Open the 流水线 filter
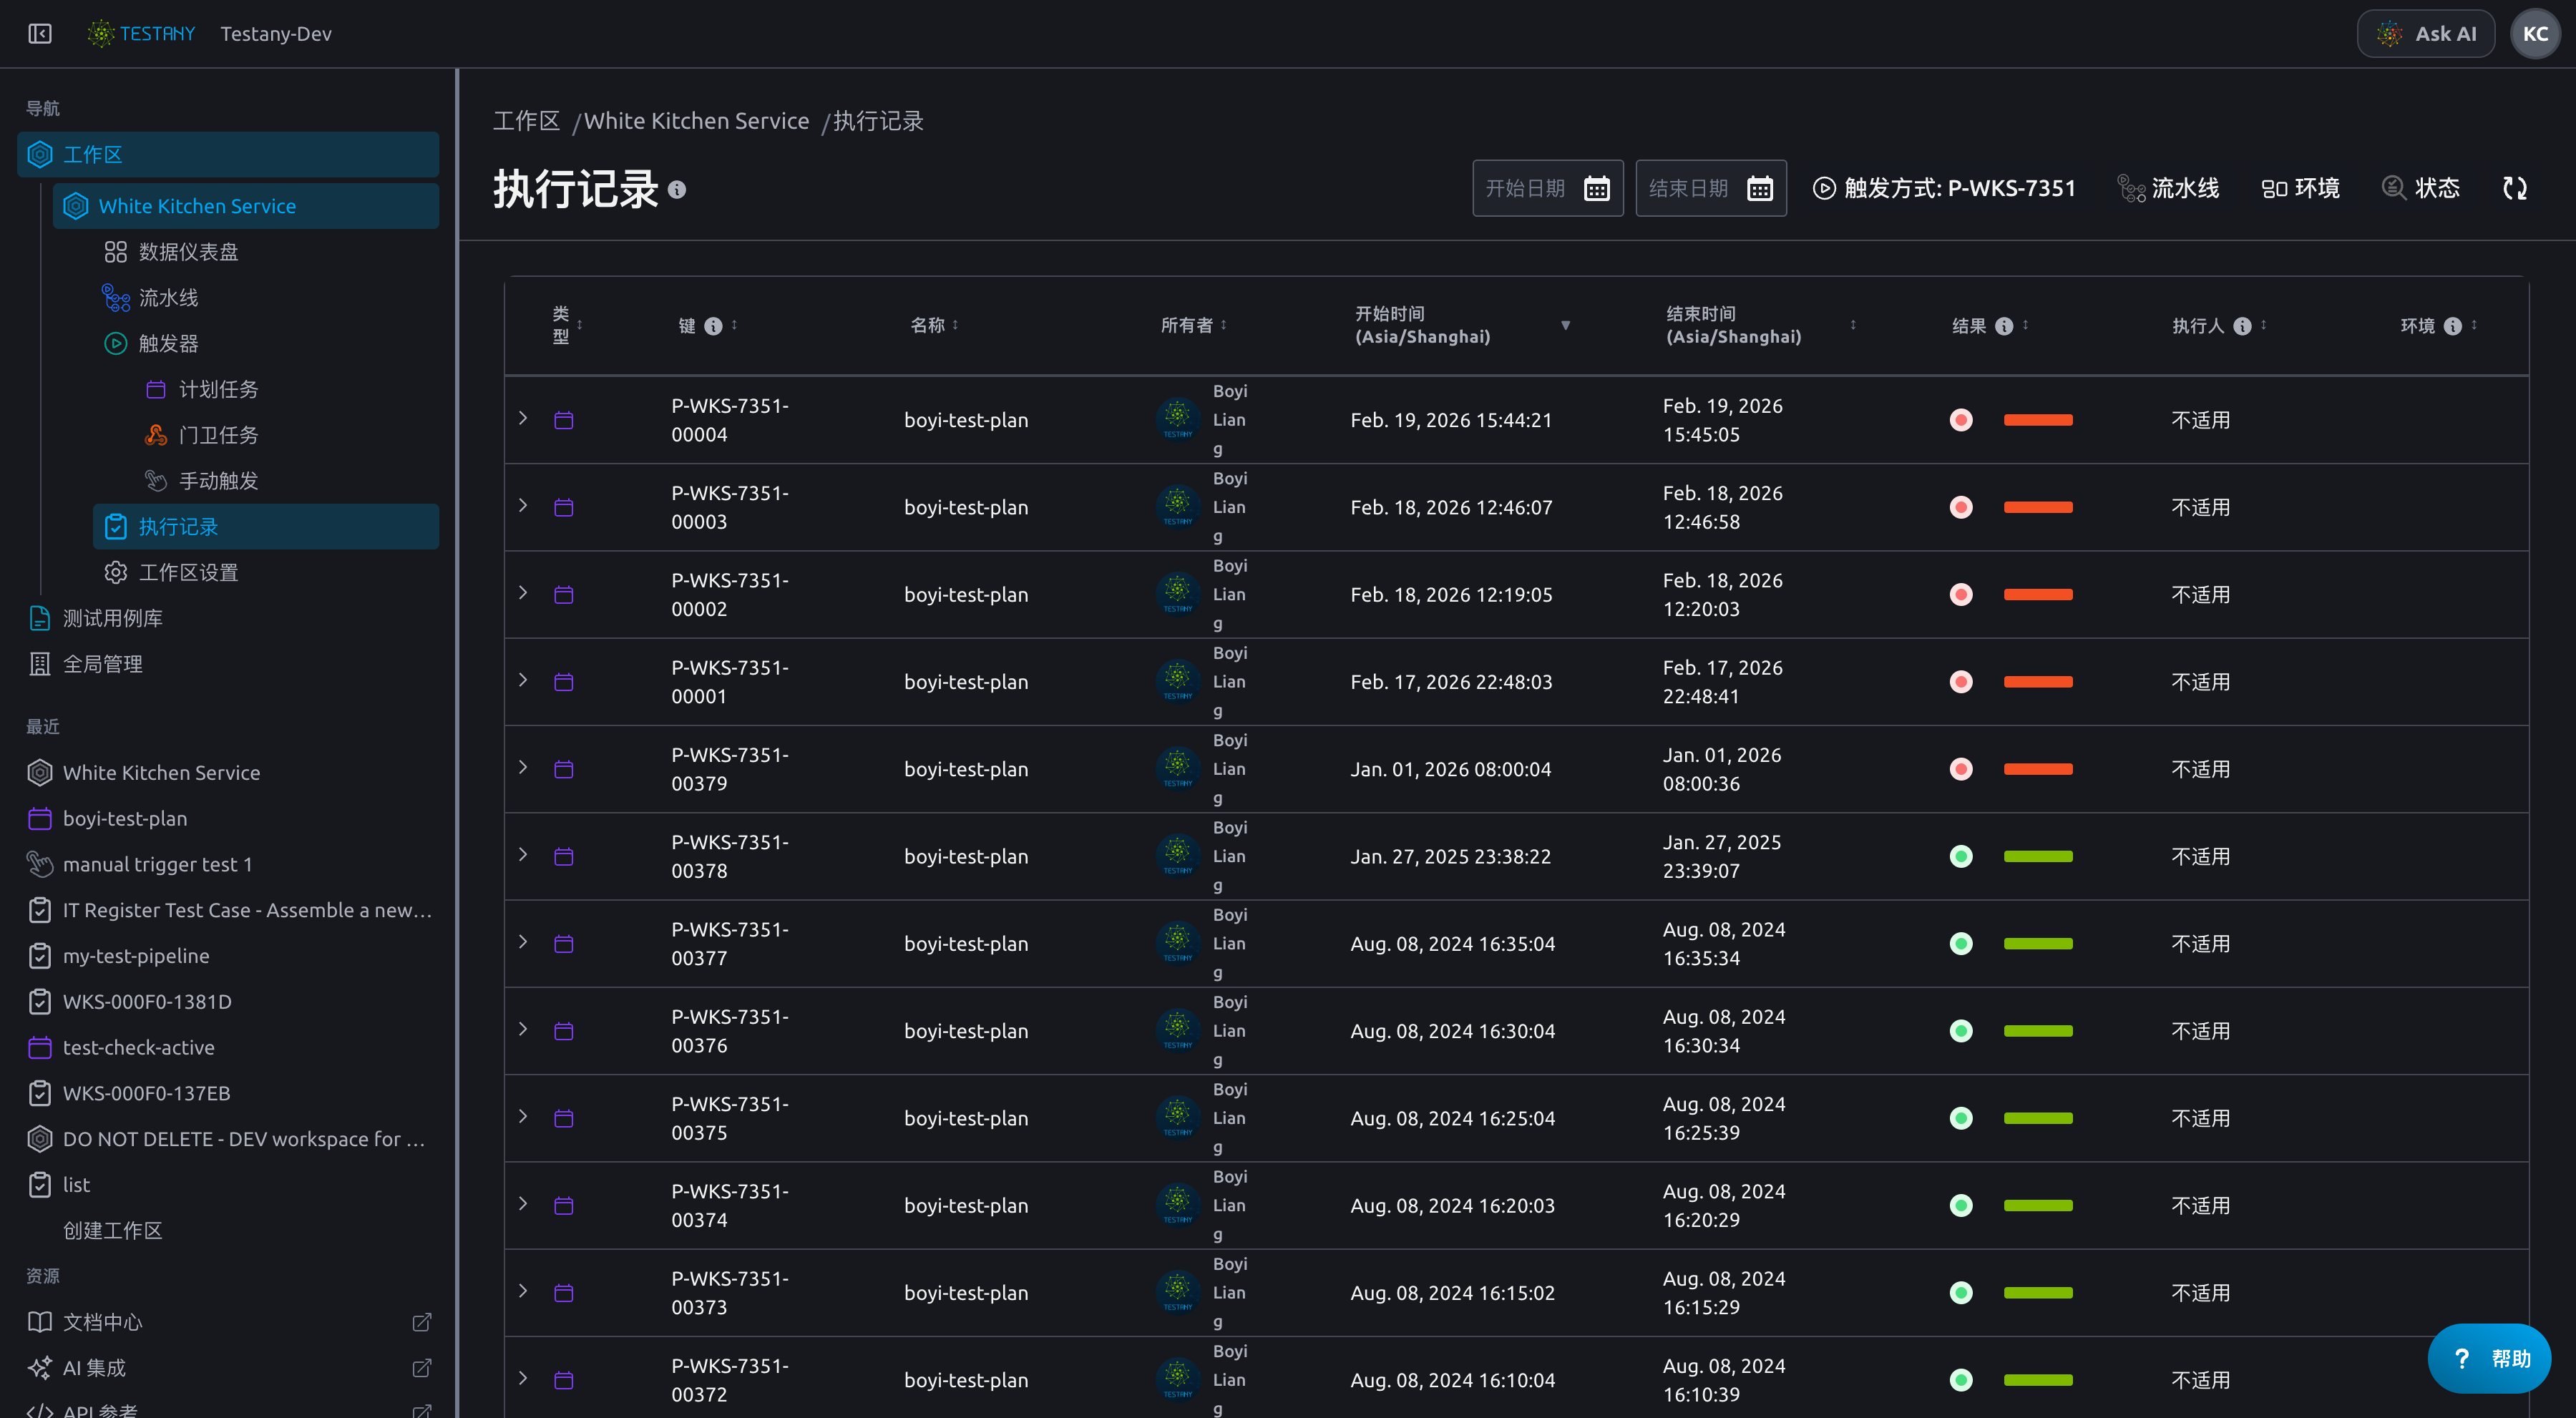The width and height of the screenshot is (2576, 1418). [x=2168, y=188]
